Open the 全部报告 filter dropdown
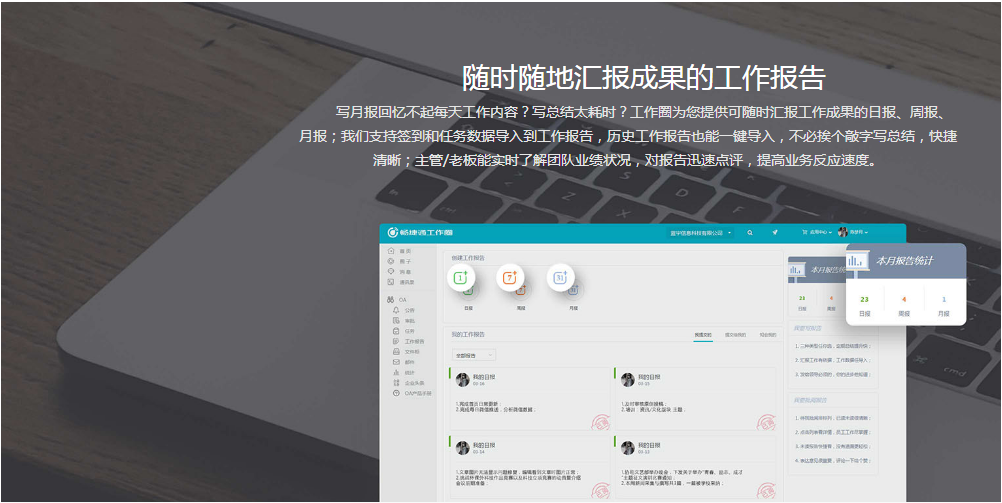This screenshot has height=503, width=1002. 474,354
